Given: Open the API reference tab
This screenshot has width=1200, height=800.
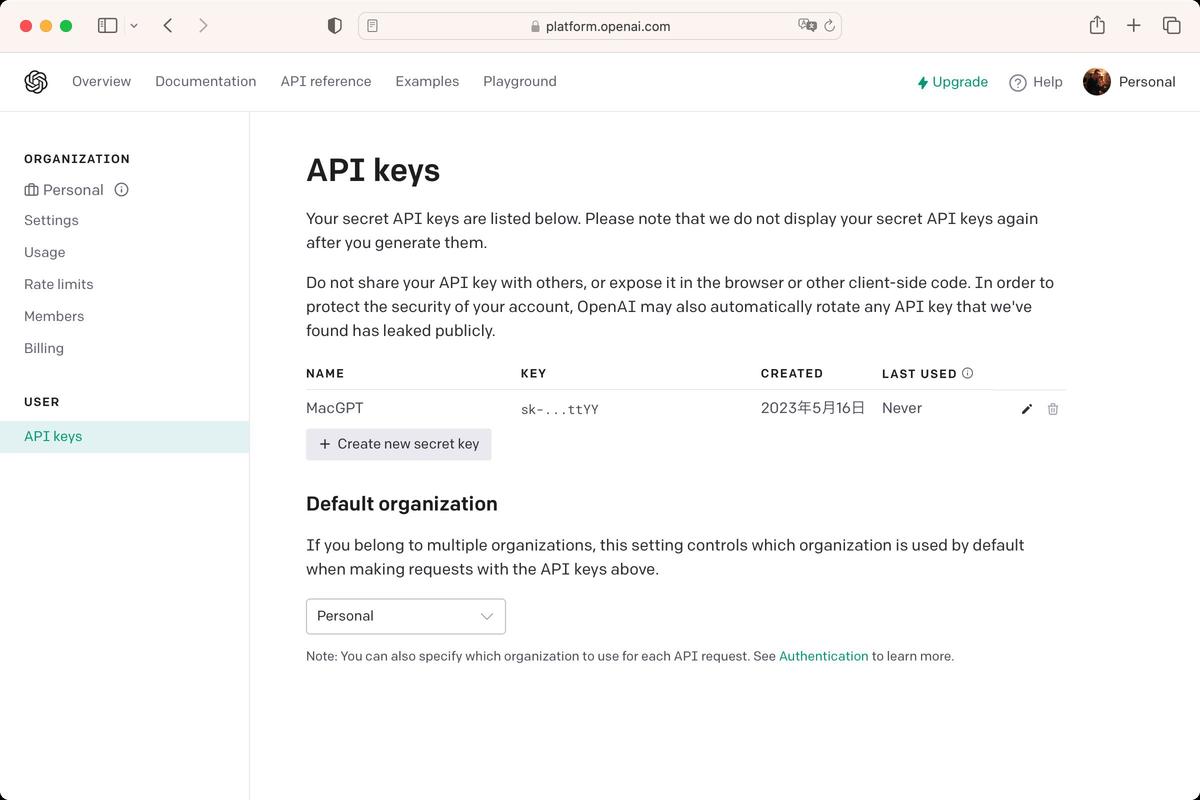Looking at the screenshot, I should [x=326, y=82].
